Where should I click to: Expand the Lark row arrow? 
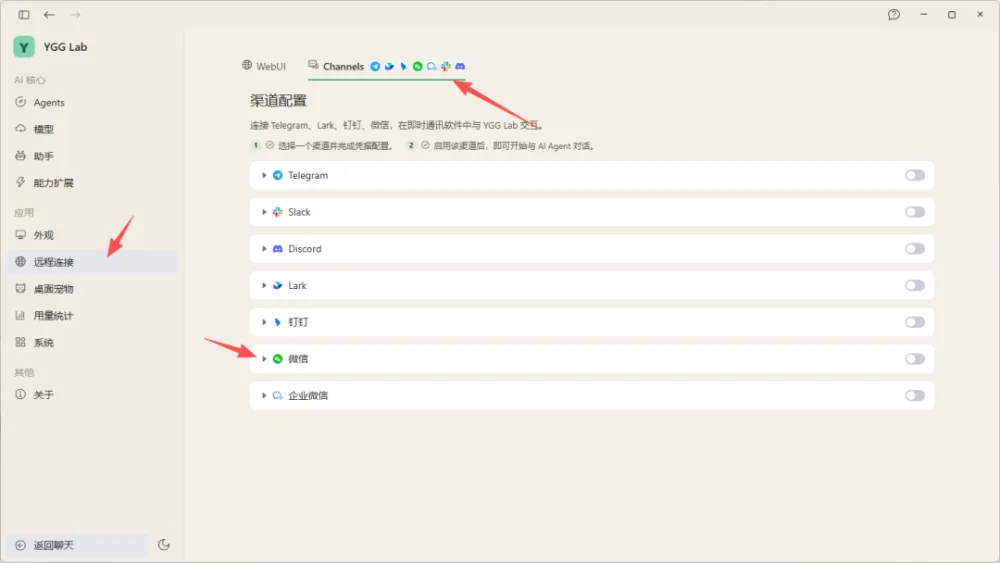click(264, 285)
